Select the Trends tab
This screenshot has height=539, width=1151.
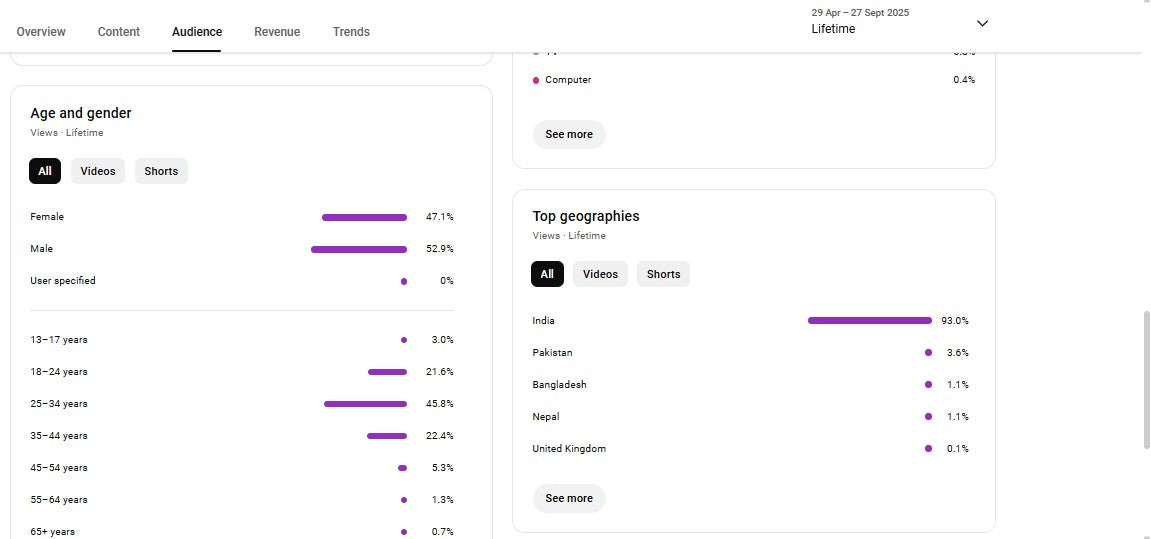[x=351, y=32]
